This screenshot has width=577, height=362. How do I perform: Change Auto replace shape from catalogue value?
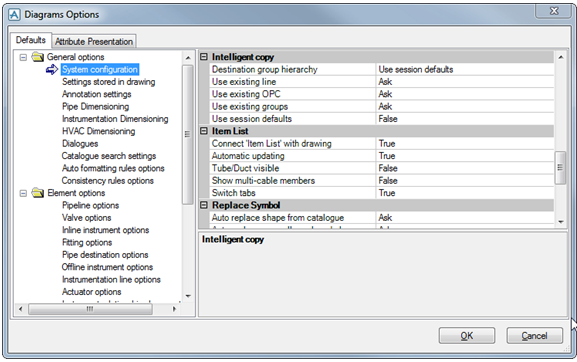pyautogui.click(x=465, y=218)
